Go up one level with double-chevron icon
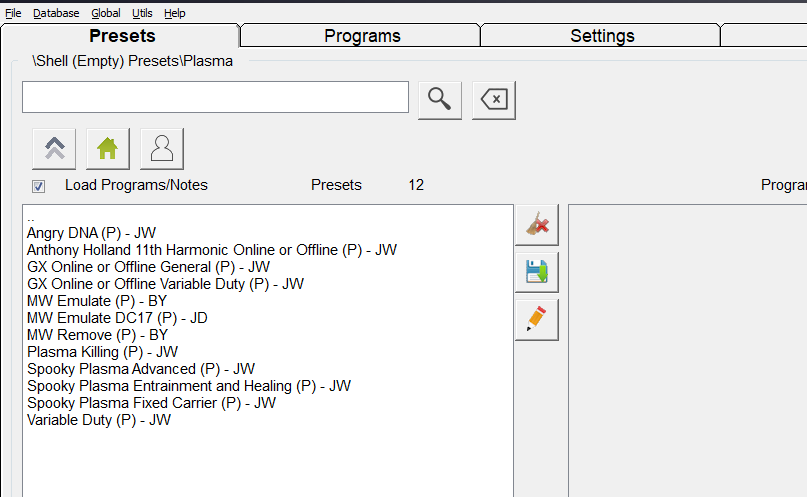 click(x=54, y=149)
